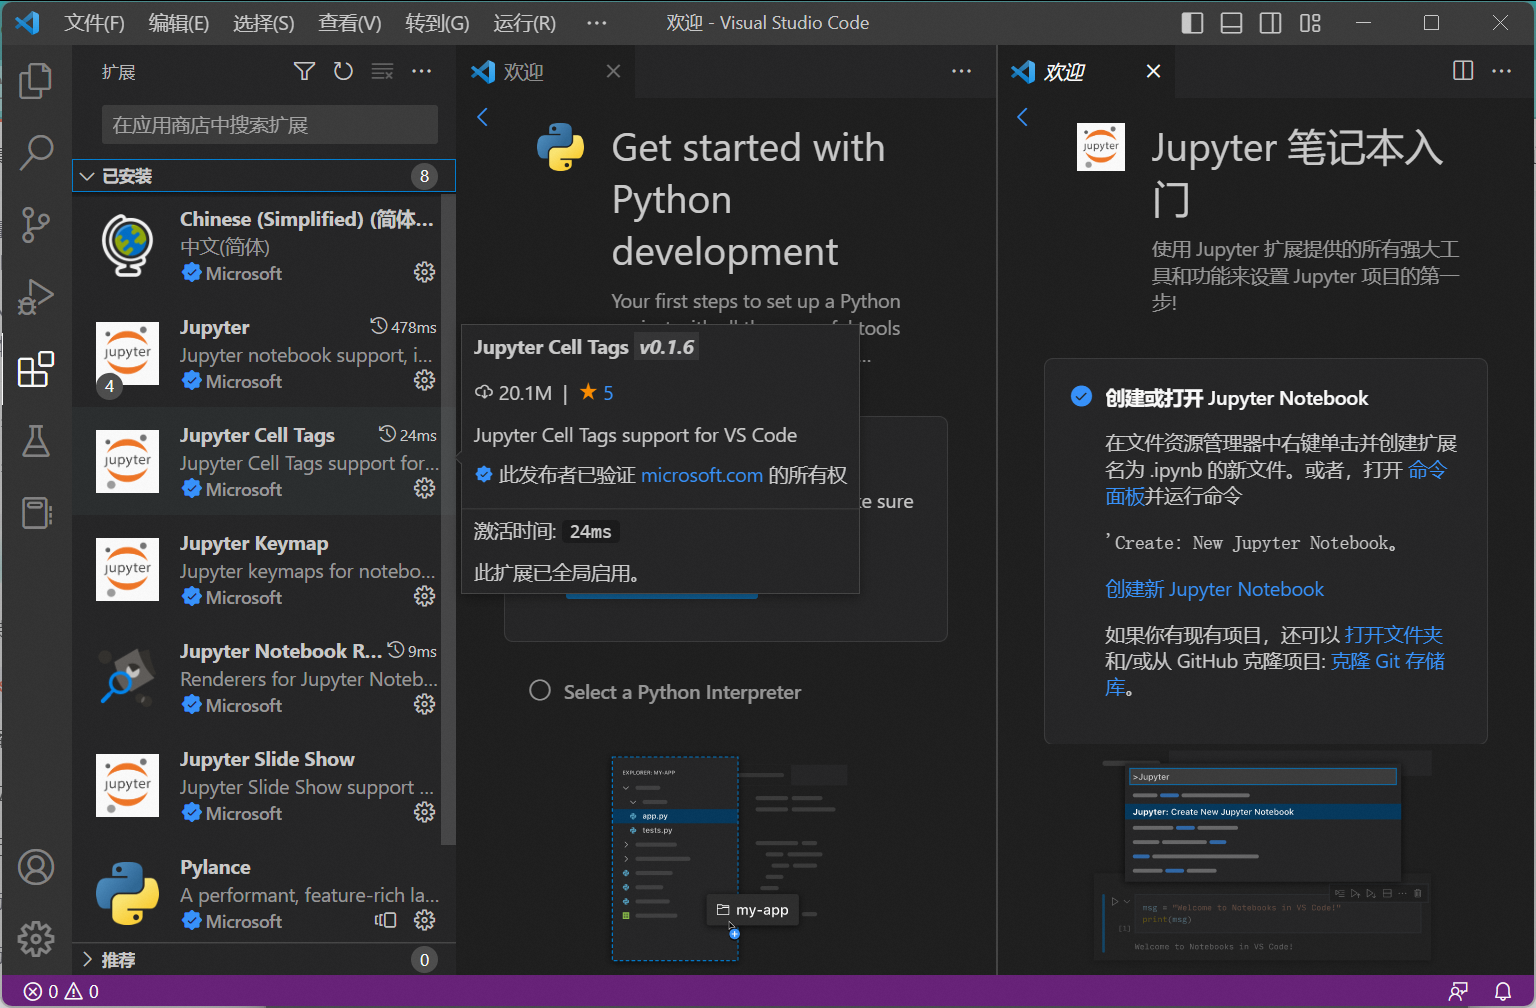Open the Accounts menu icon
1536x1008 pixels.
coord(36,867)
